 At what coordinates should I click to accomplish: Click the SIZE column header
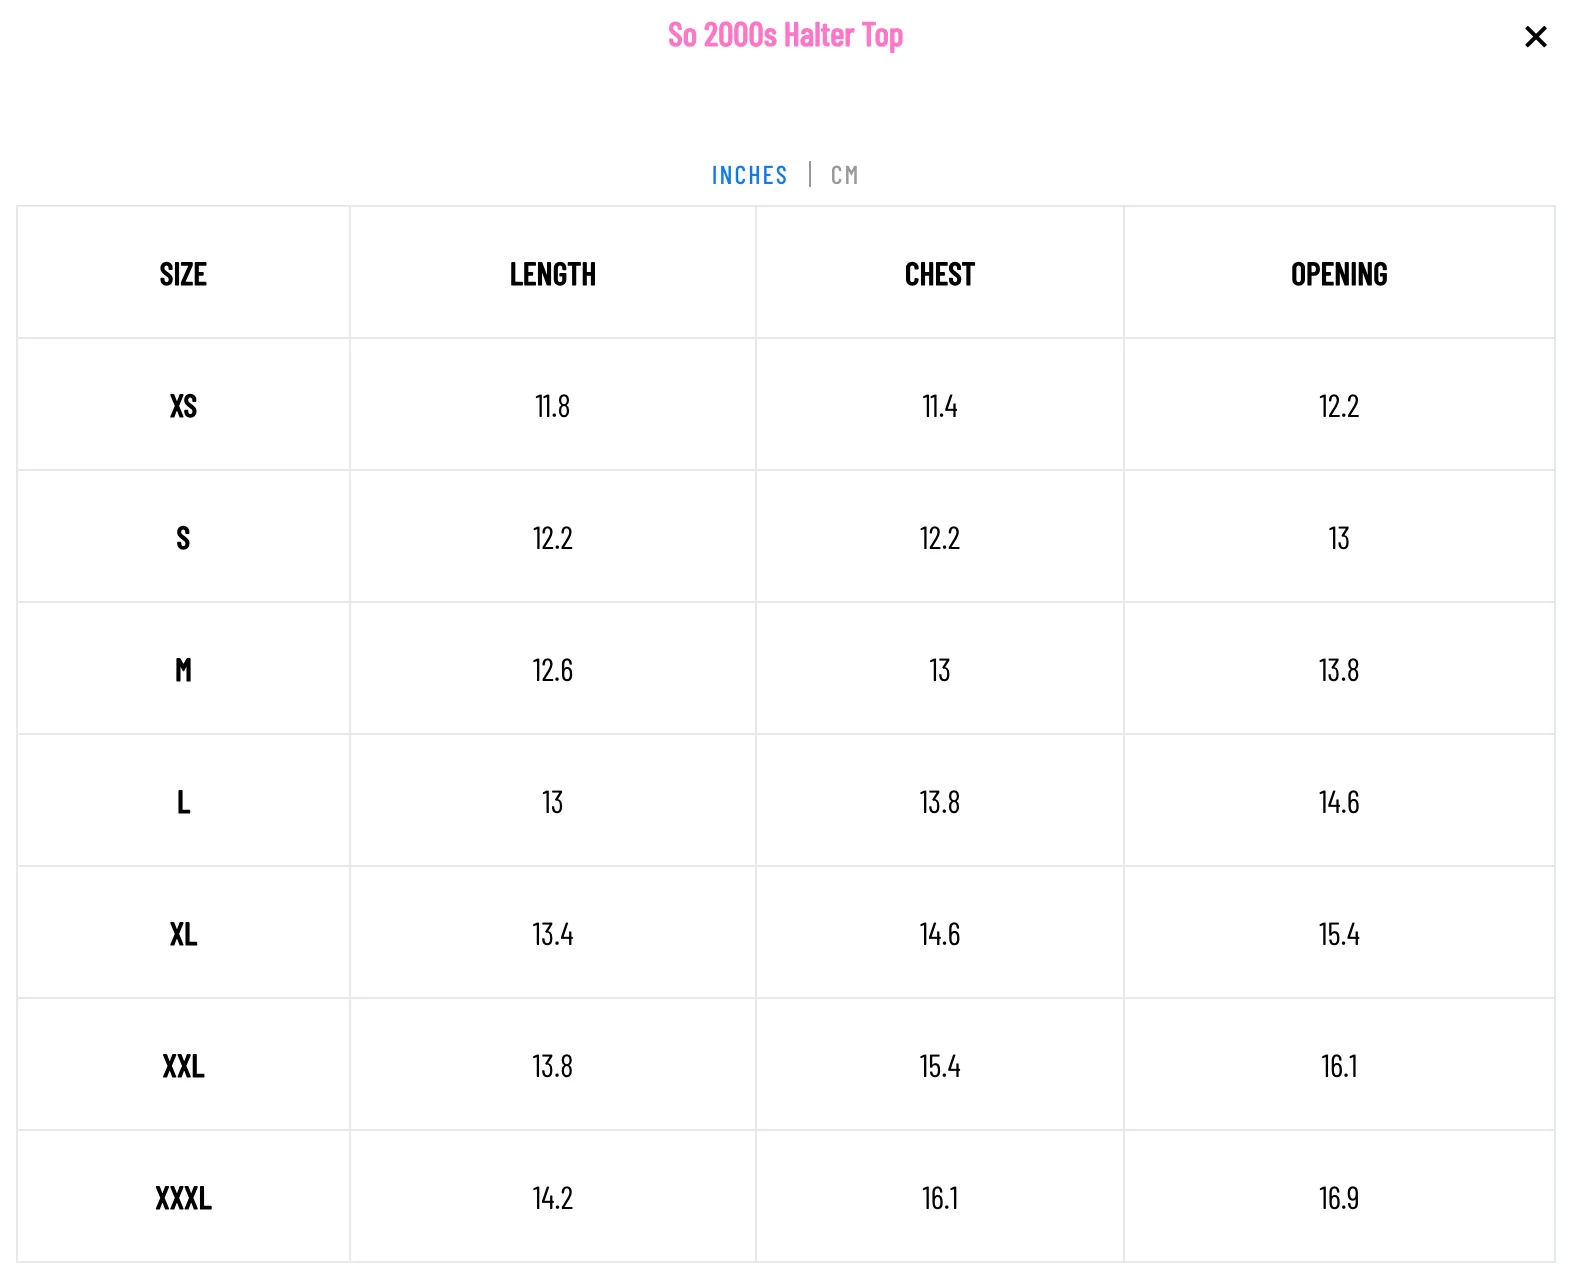pyautogui.click(x=183, y=274)
